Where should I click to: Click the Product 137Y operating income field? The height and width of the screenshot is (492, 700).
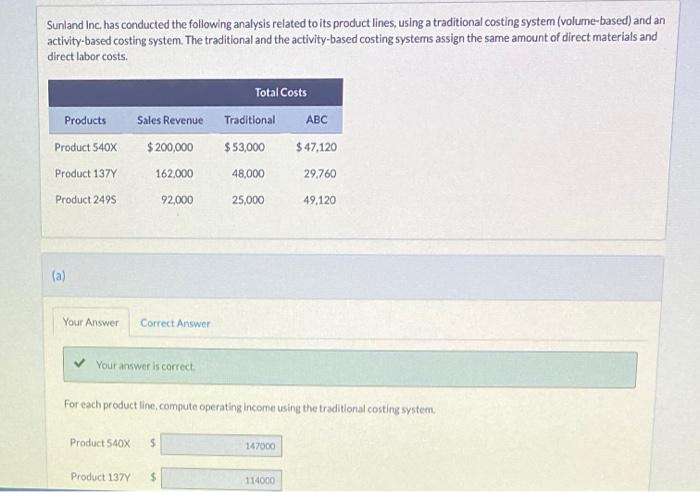click(221, 479)
